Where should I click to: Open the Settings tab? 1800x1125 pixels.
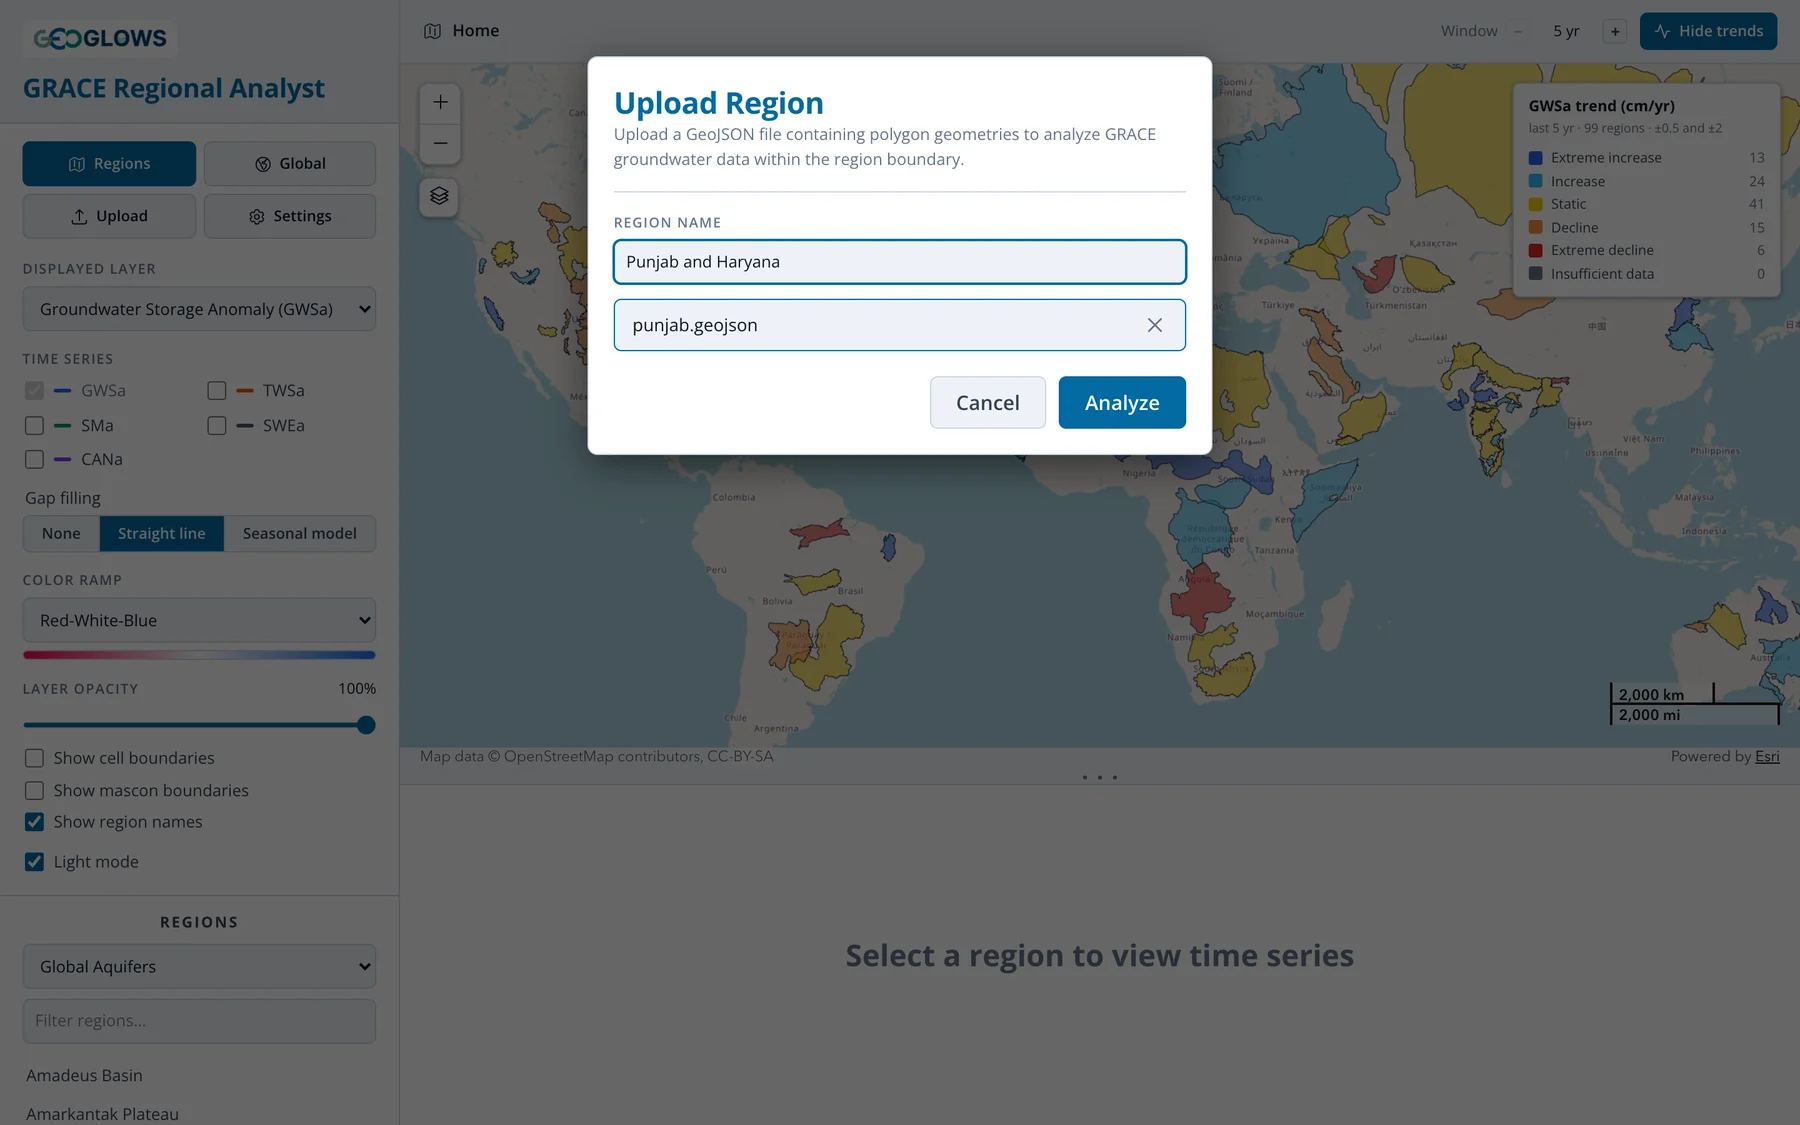coord(290,216)
